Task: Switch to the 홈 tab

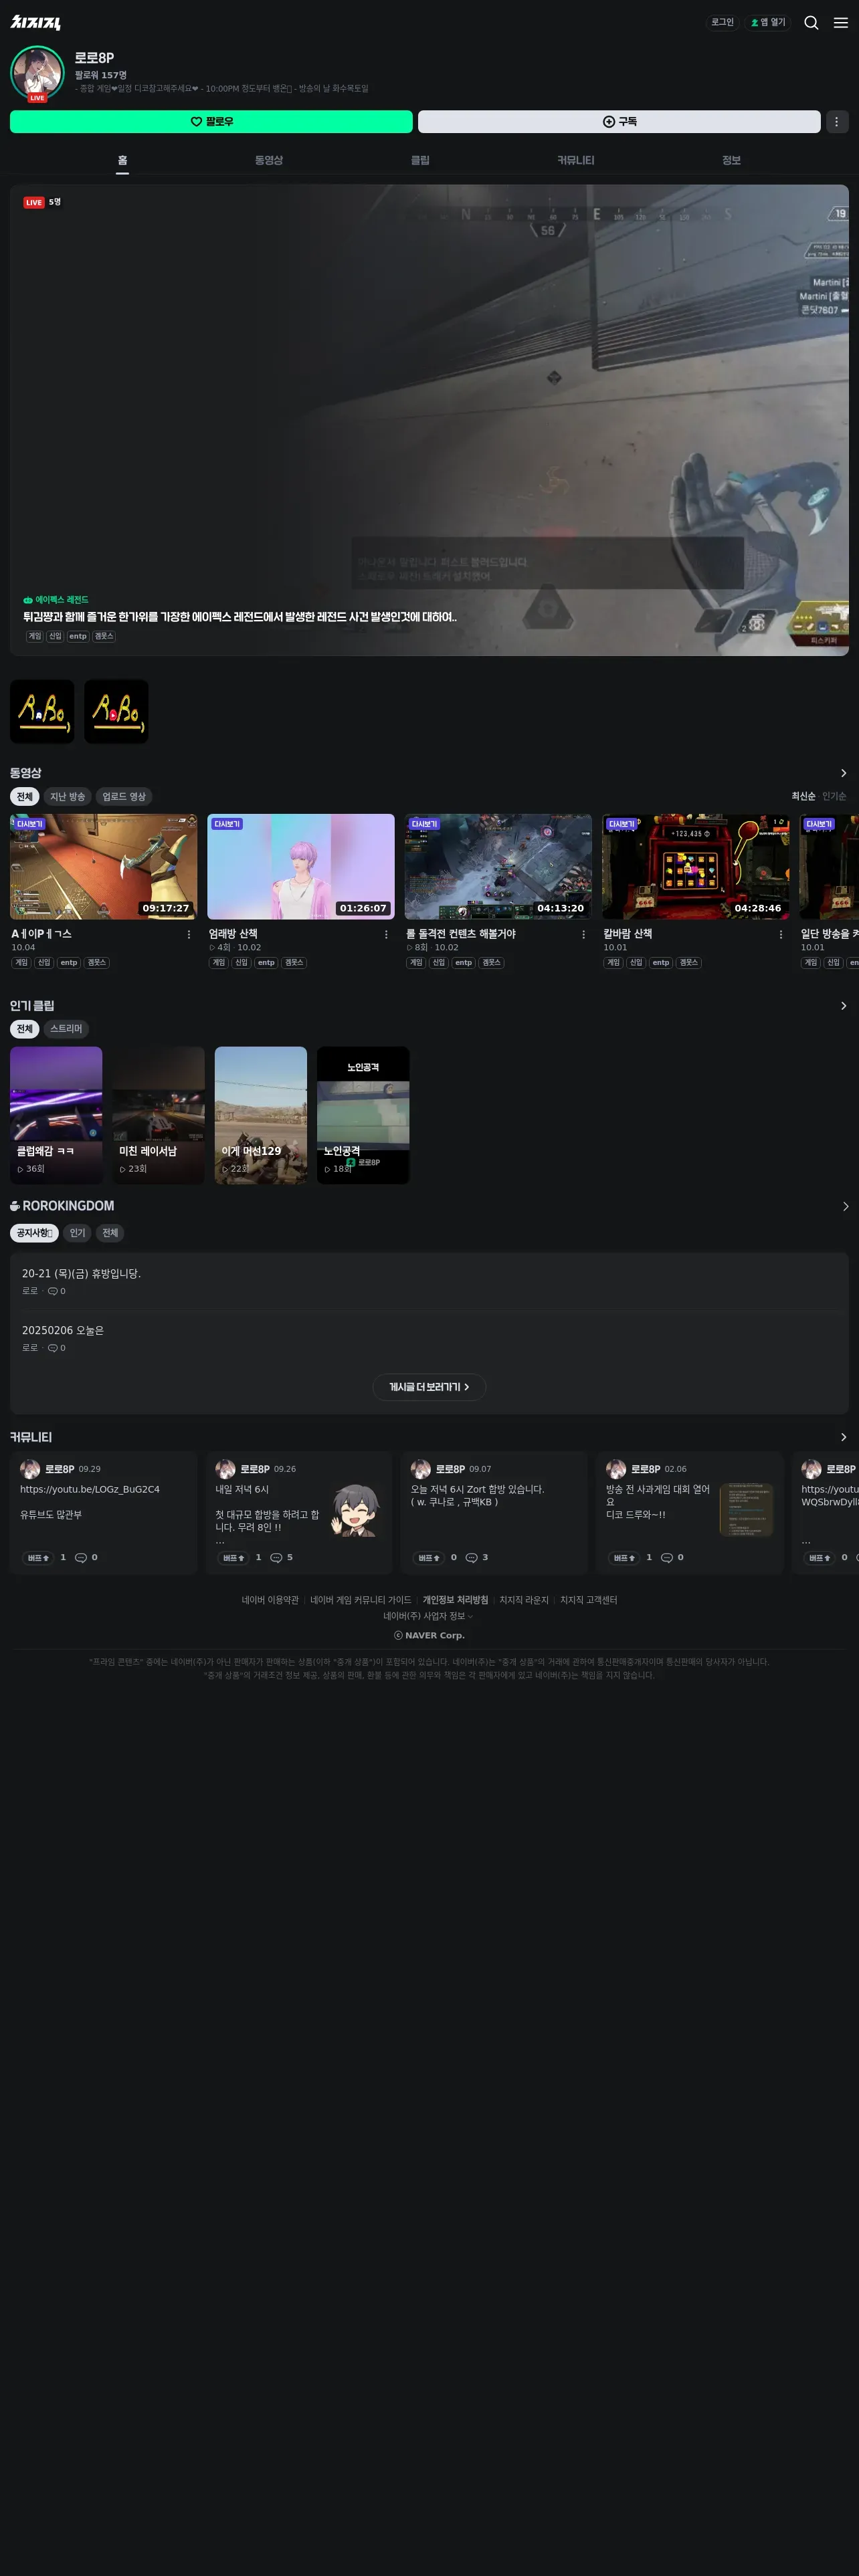Action: [122, 160]
